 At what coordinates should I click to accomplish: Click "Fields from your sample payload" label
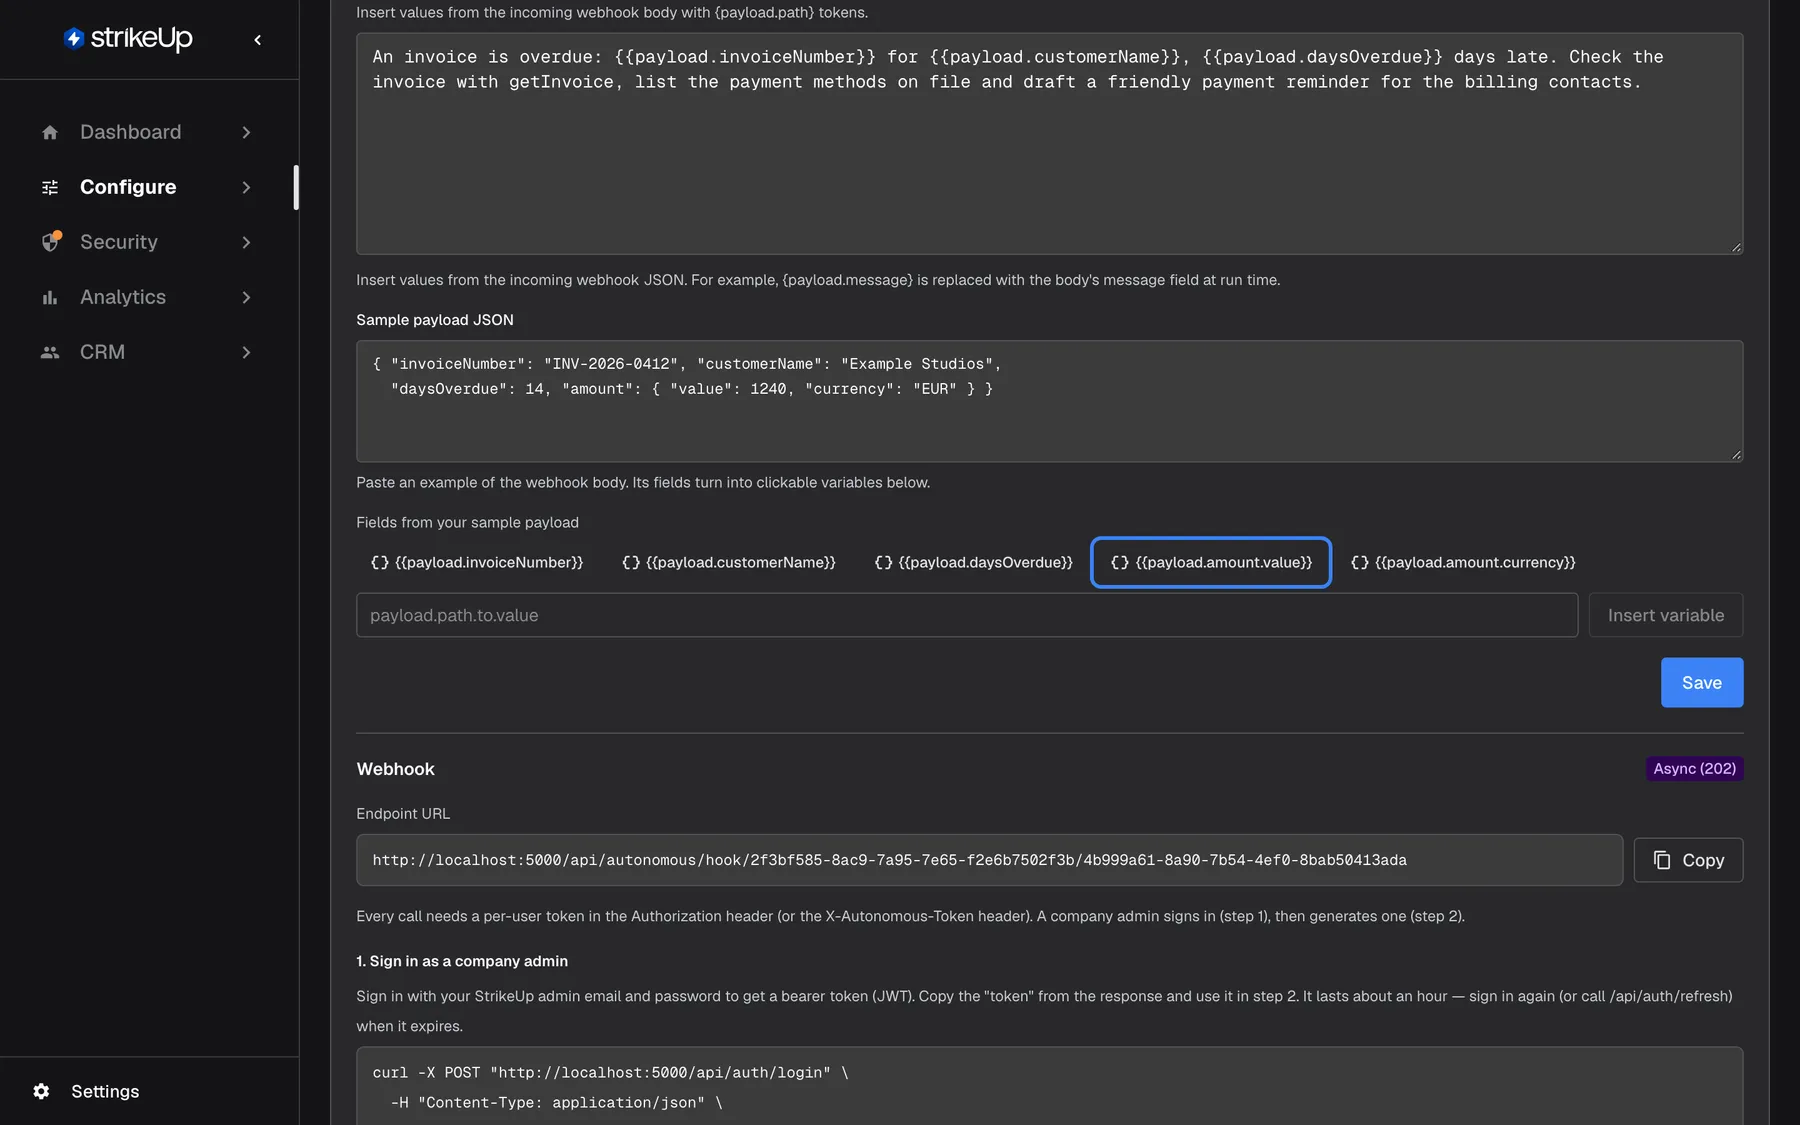(467, 522)
